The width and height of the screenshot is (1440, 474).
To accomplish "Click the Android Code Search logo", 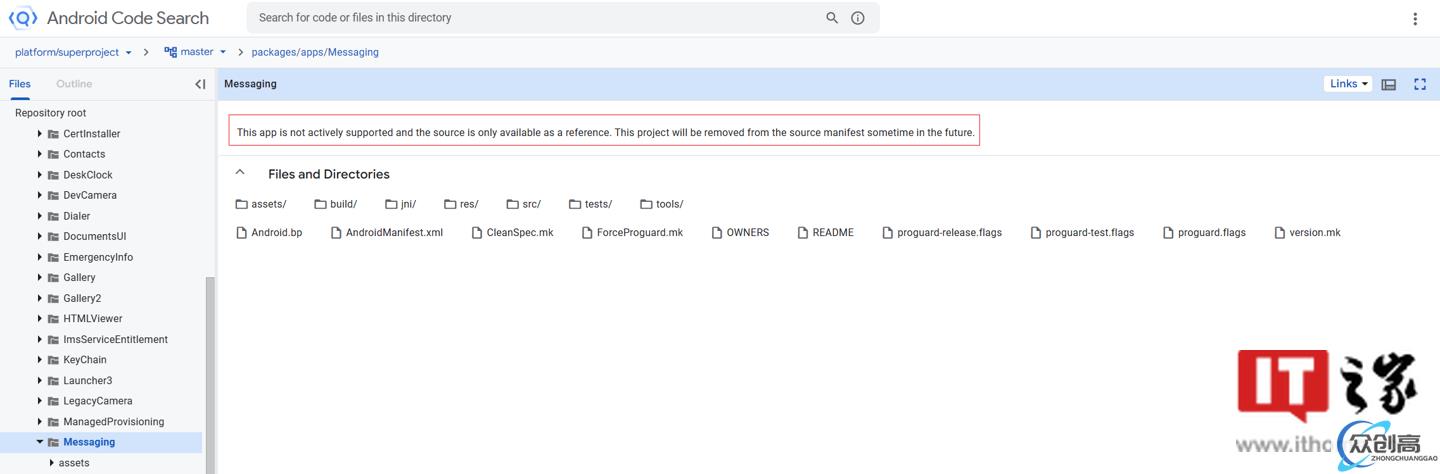I will point(22,18).
